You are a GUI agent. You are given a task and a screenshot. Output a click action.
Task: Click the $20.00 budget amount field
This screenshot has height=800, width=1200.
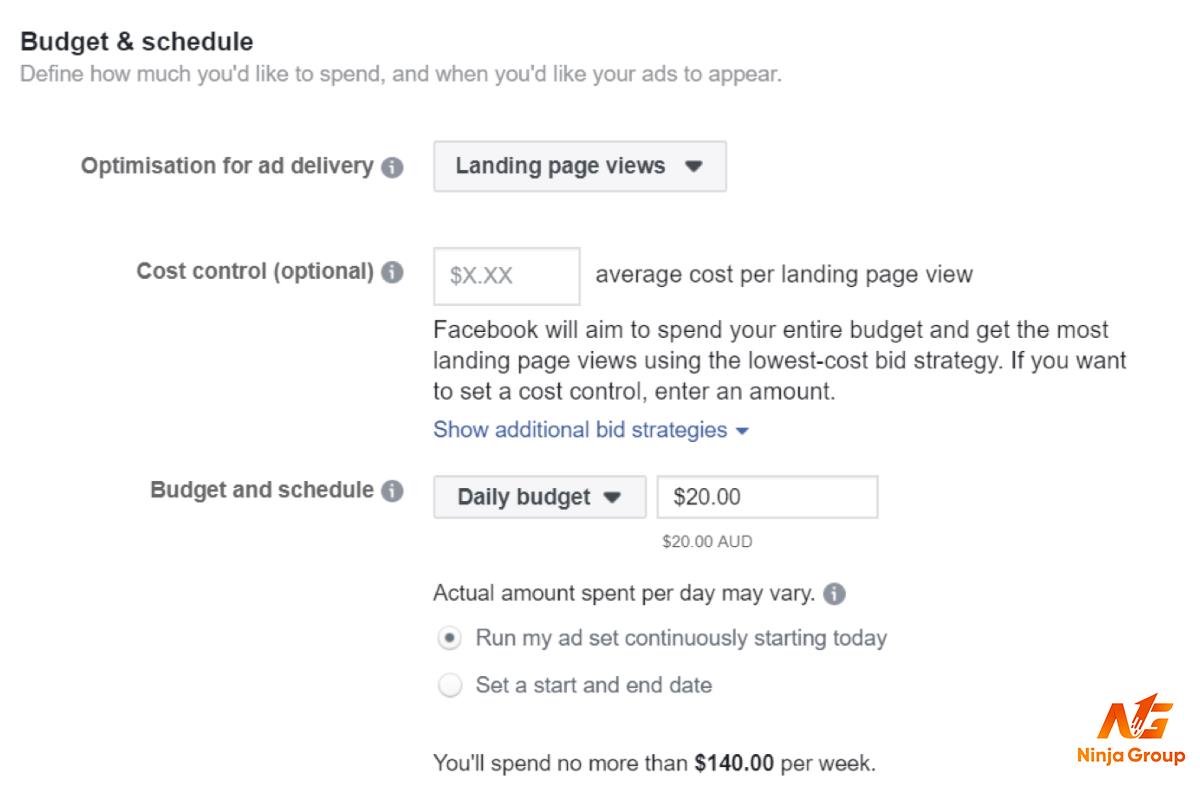point(767,497)
